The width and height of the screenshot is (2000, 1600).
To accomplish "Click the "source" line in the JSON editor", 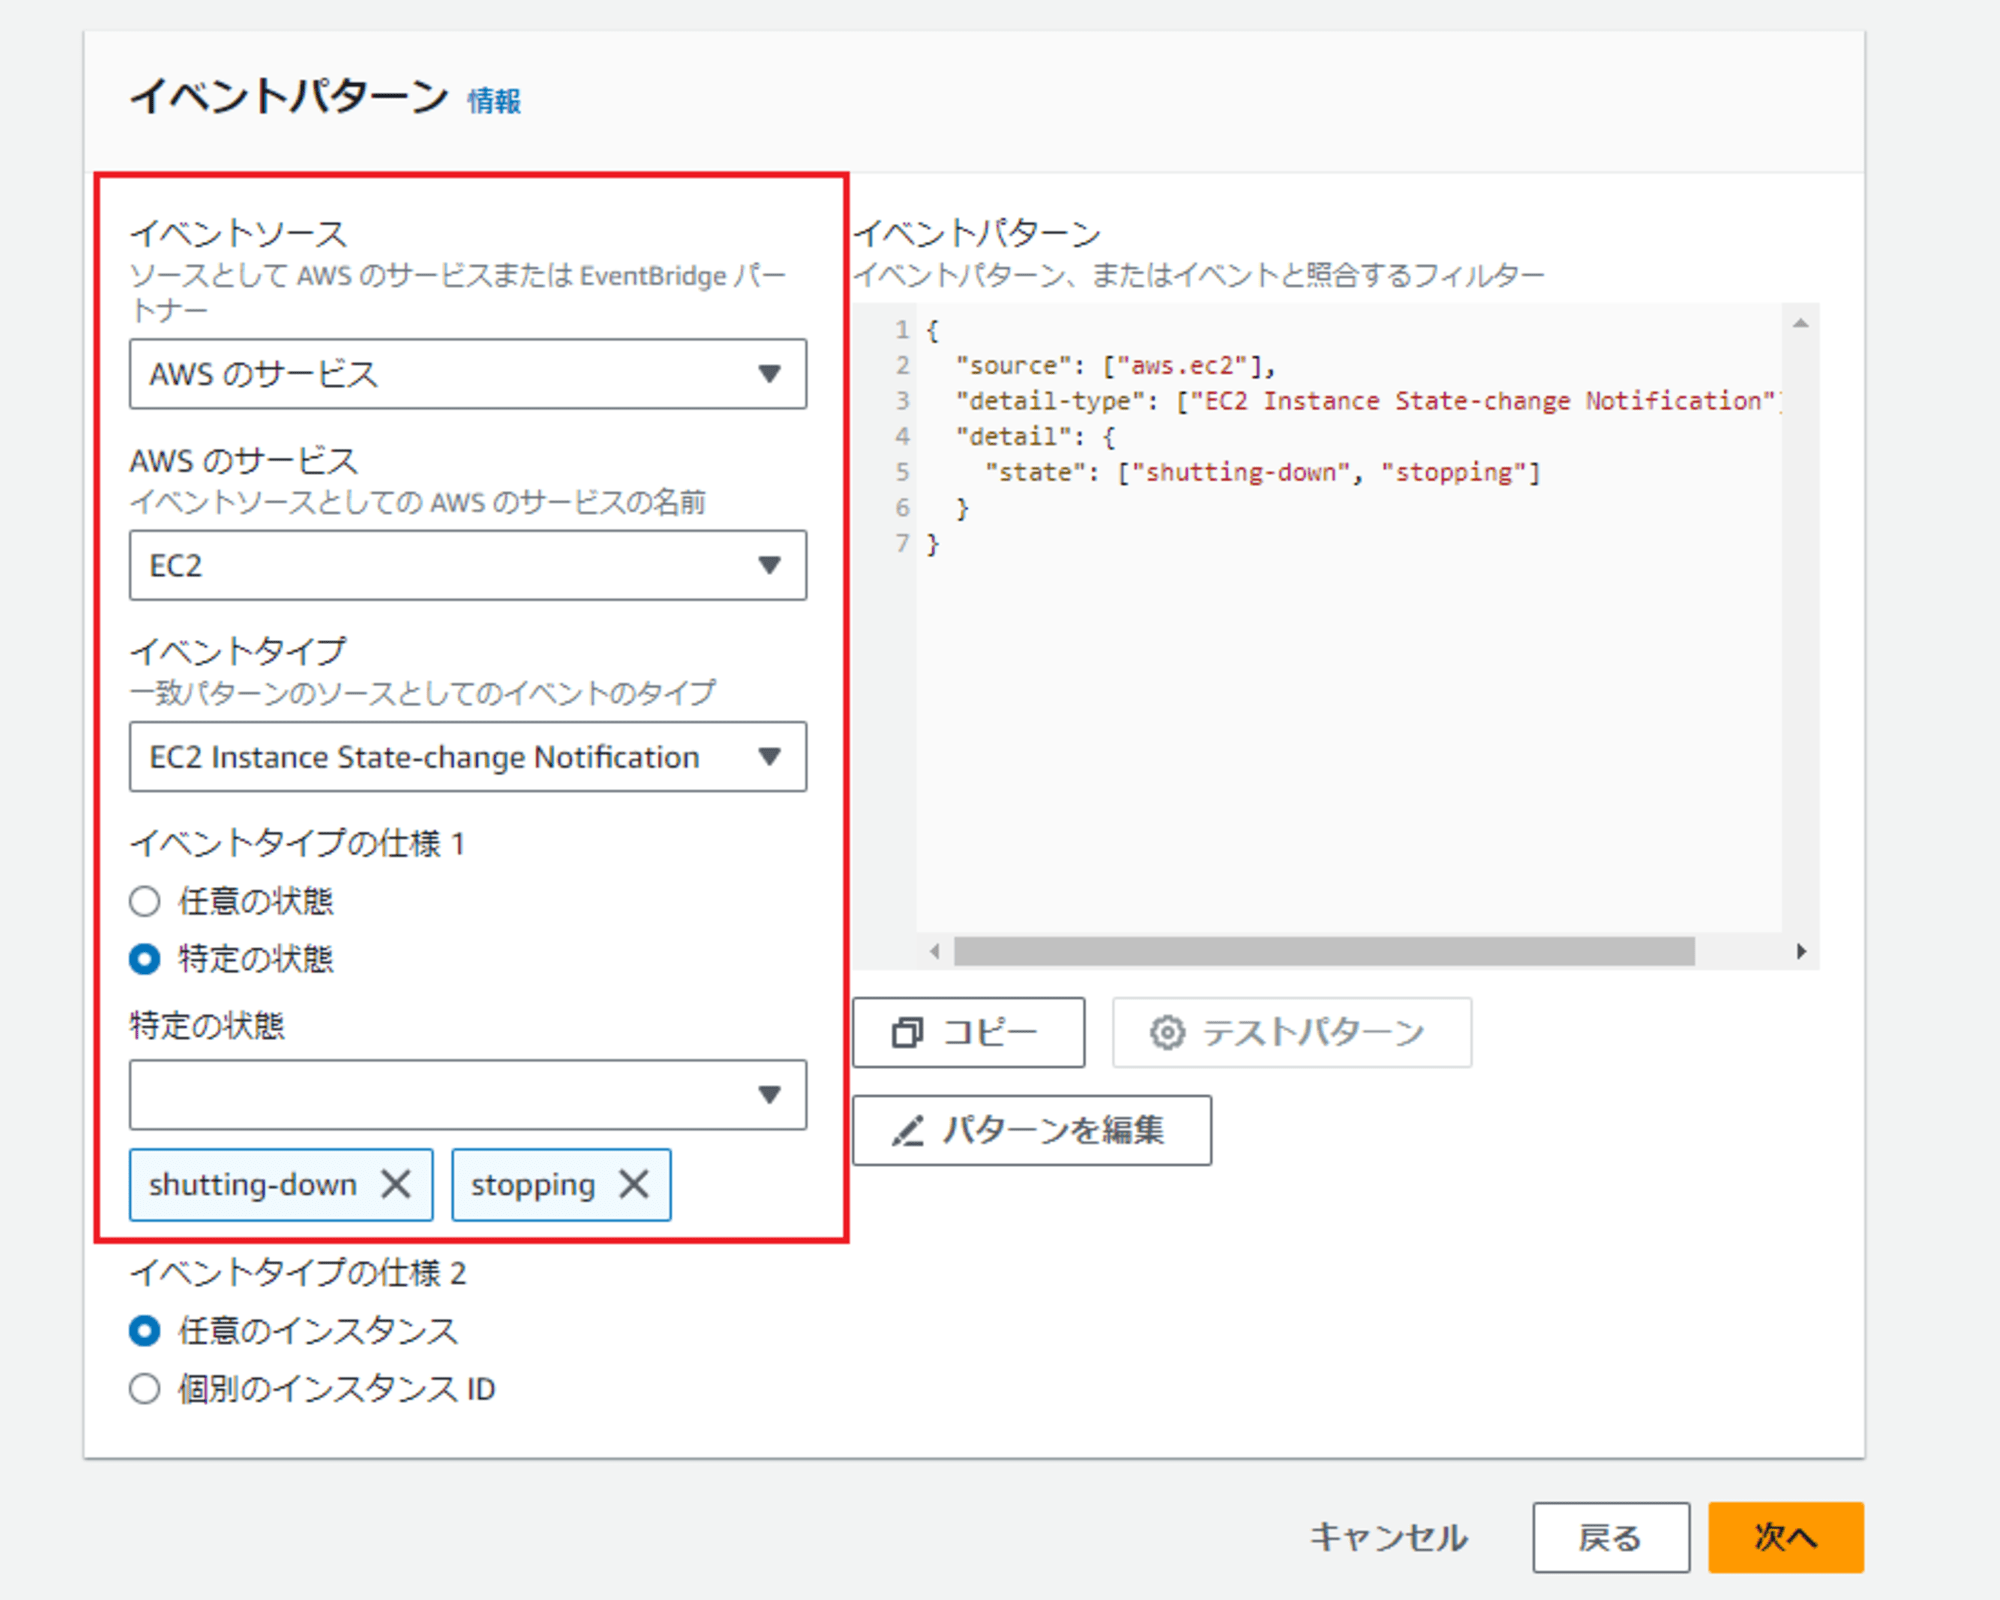I will click(1116, 366).
